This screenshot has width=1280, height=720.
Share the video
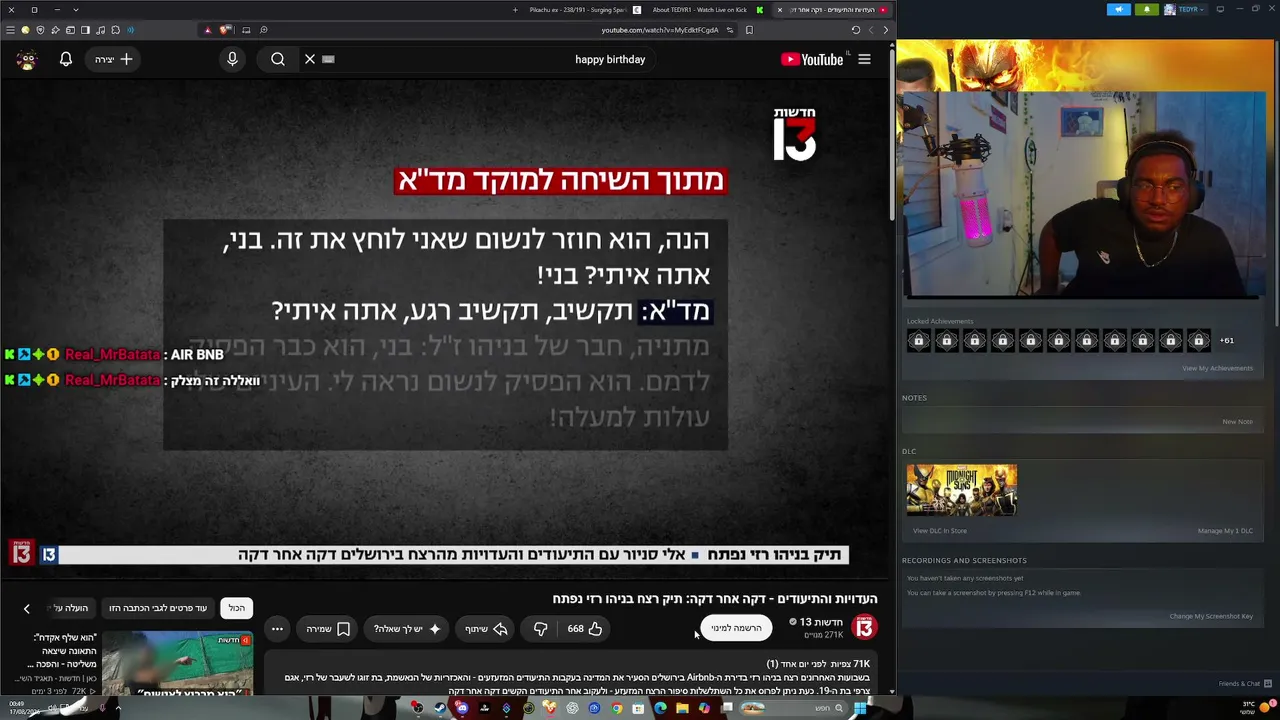pyautogui.click(x=486, y=629)
